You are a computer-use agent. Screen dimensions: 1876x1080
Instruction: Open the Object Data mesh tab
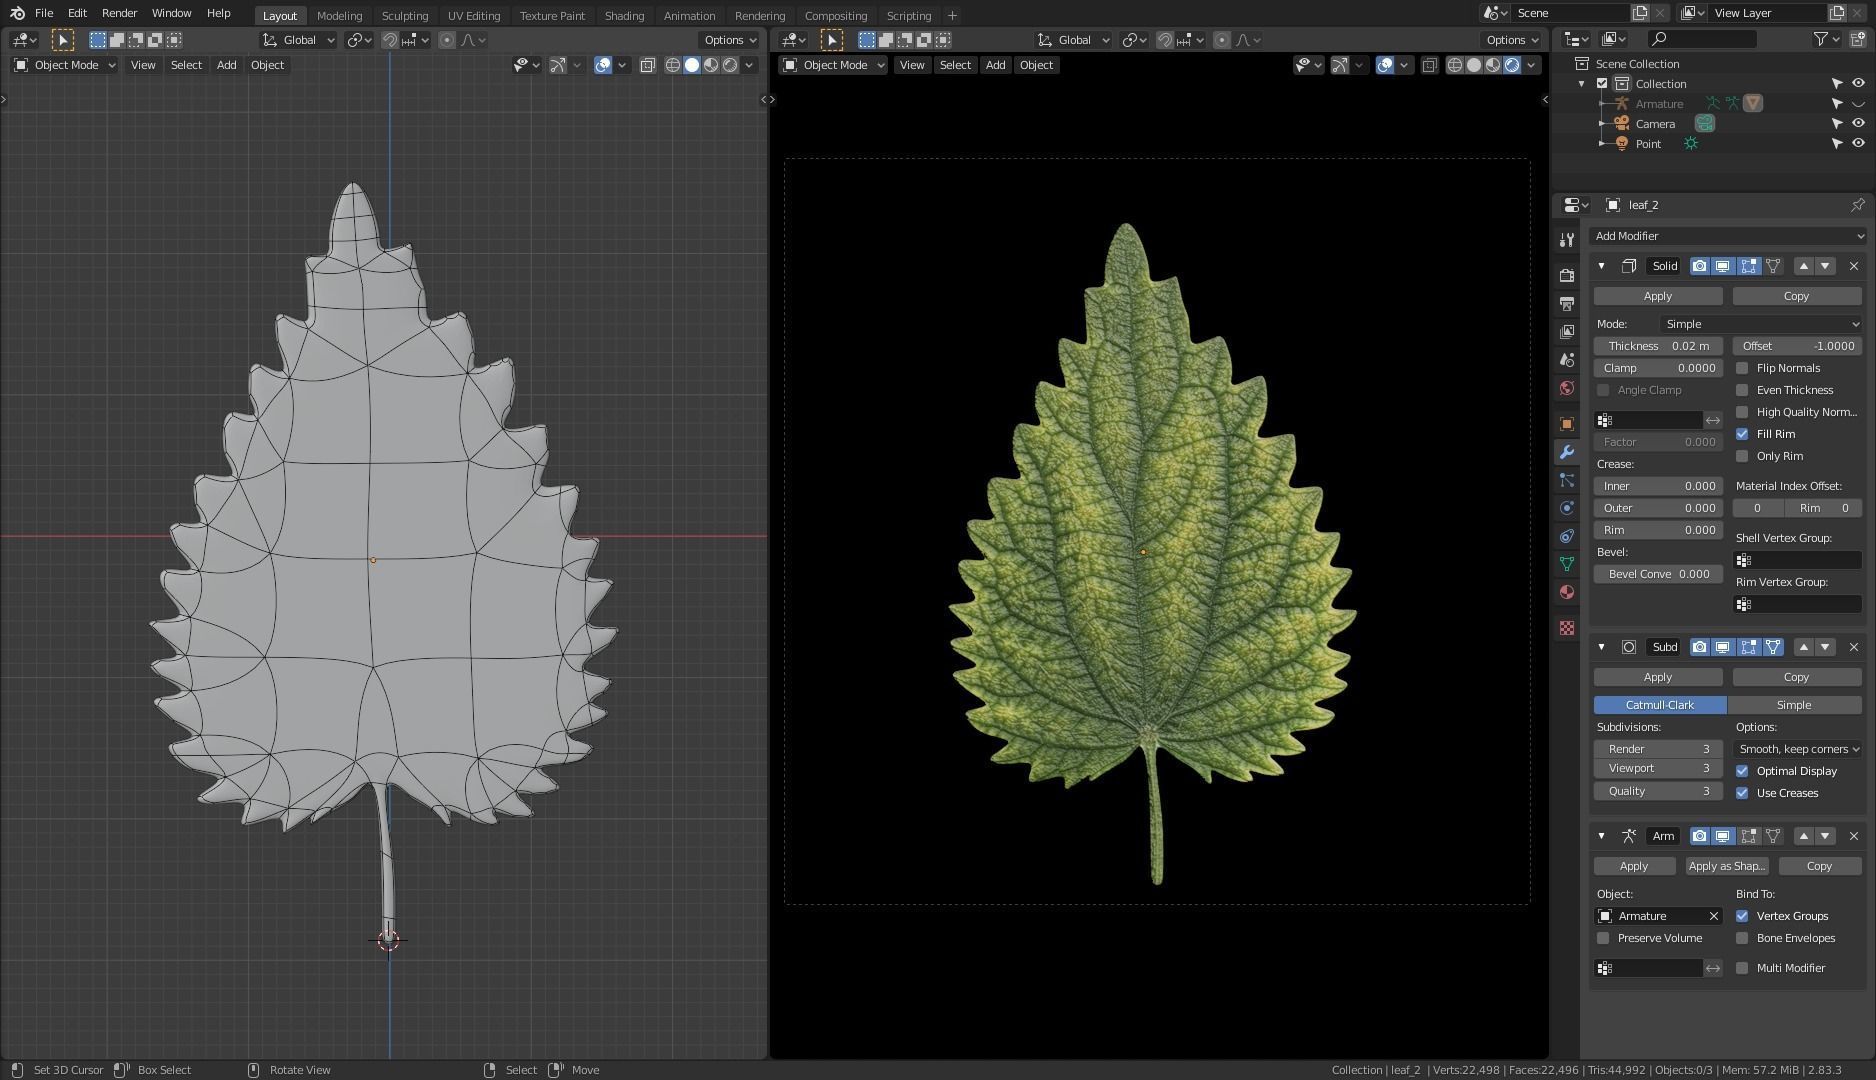pos(1567,564)
